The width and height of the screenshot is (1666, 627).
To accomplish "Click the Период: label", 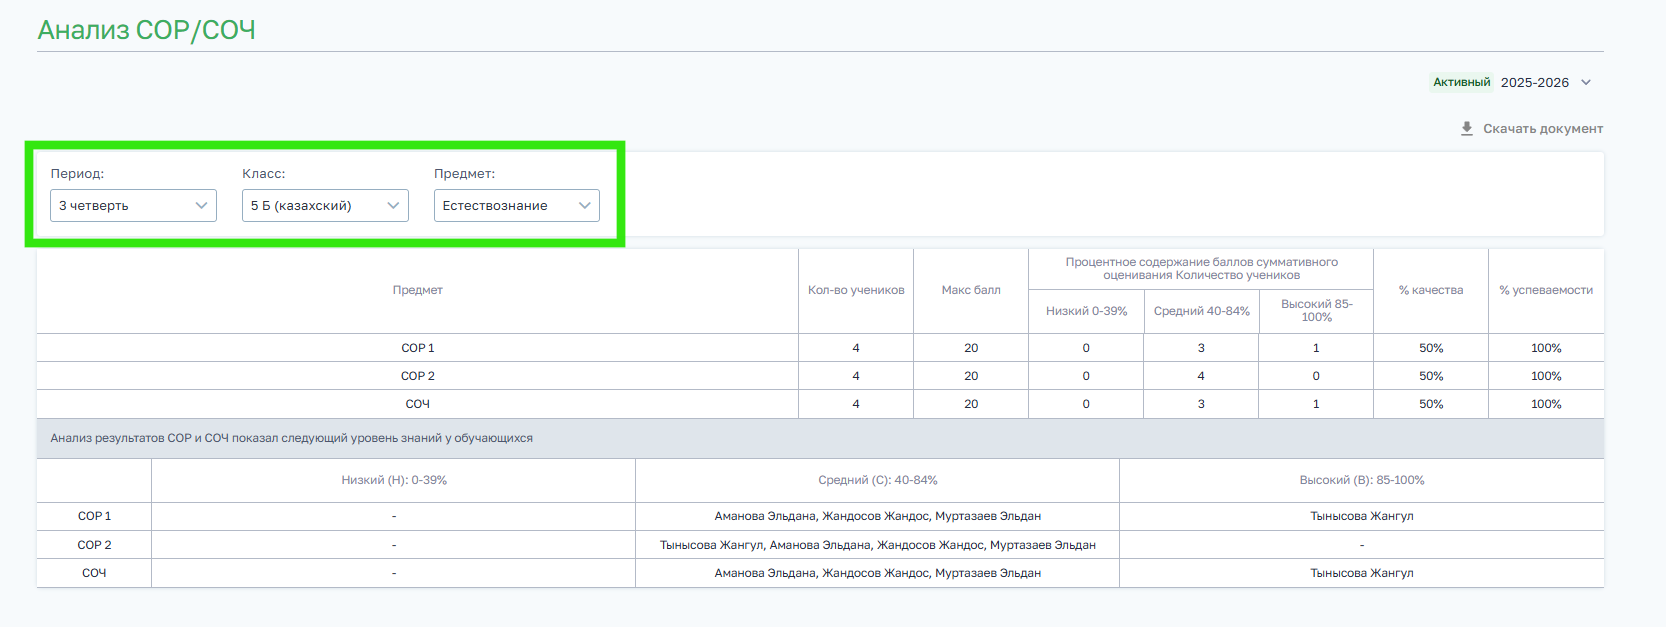I will pyautogui.click(x=77, y=173).
